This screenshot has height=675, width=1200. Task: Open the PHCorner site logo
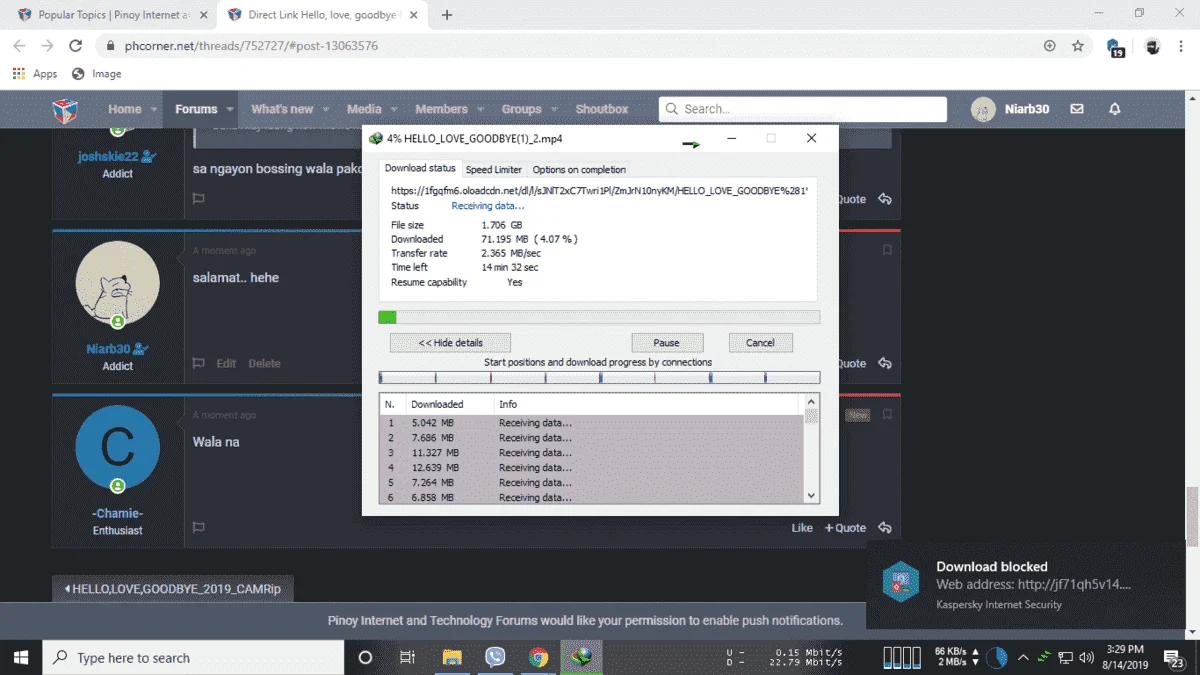(65, 109)
